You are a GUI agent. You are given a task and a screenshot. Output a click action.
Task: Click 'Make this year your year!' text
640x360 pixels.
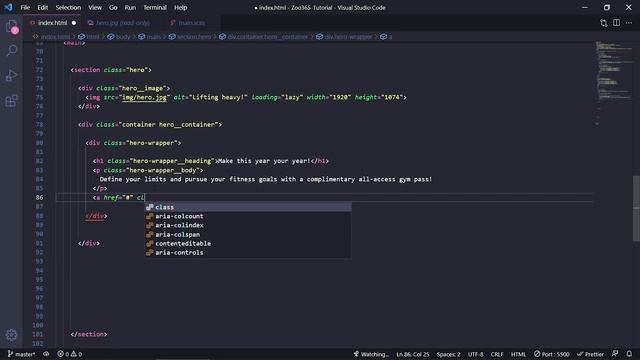click(x=264, y=161)
